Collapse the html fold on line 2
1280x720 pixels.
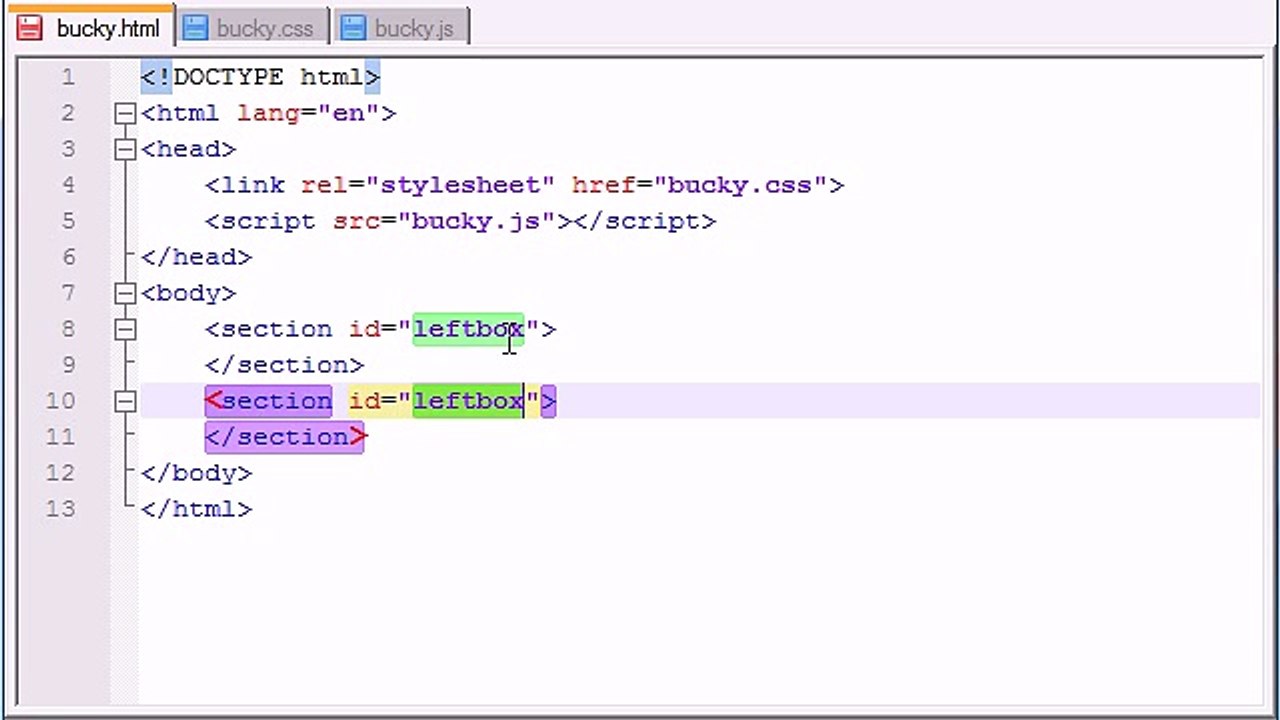[125, 114]
